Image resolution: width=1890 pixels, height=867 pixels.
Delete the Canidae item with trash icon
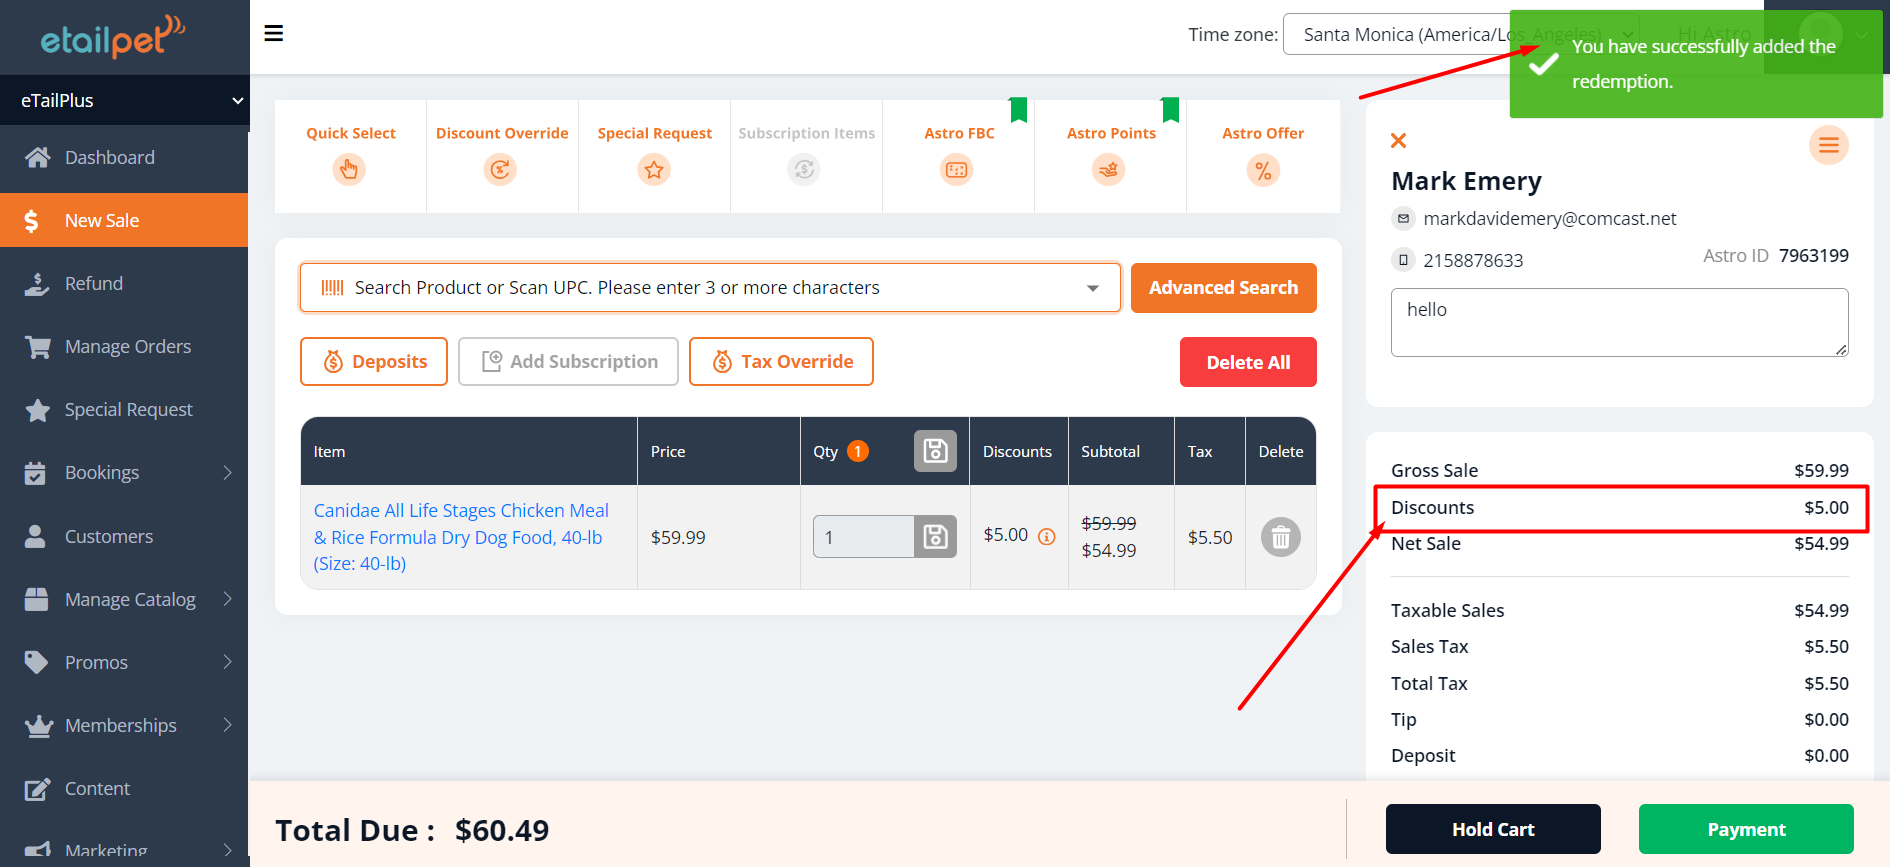(1280, 538)
